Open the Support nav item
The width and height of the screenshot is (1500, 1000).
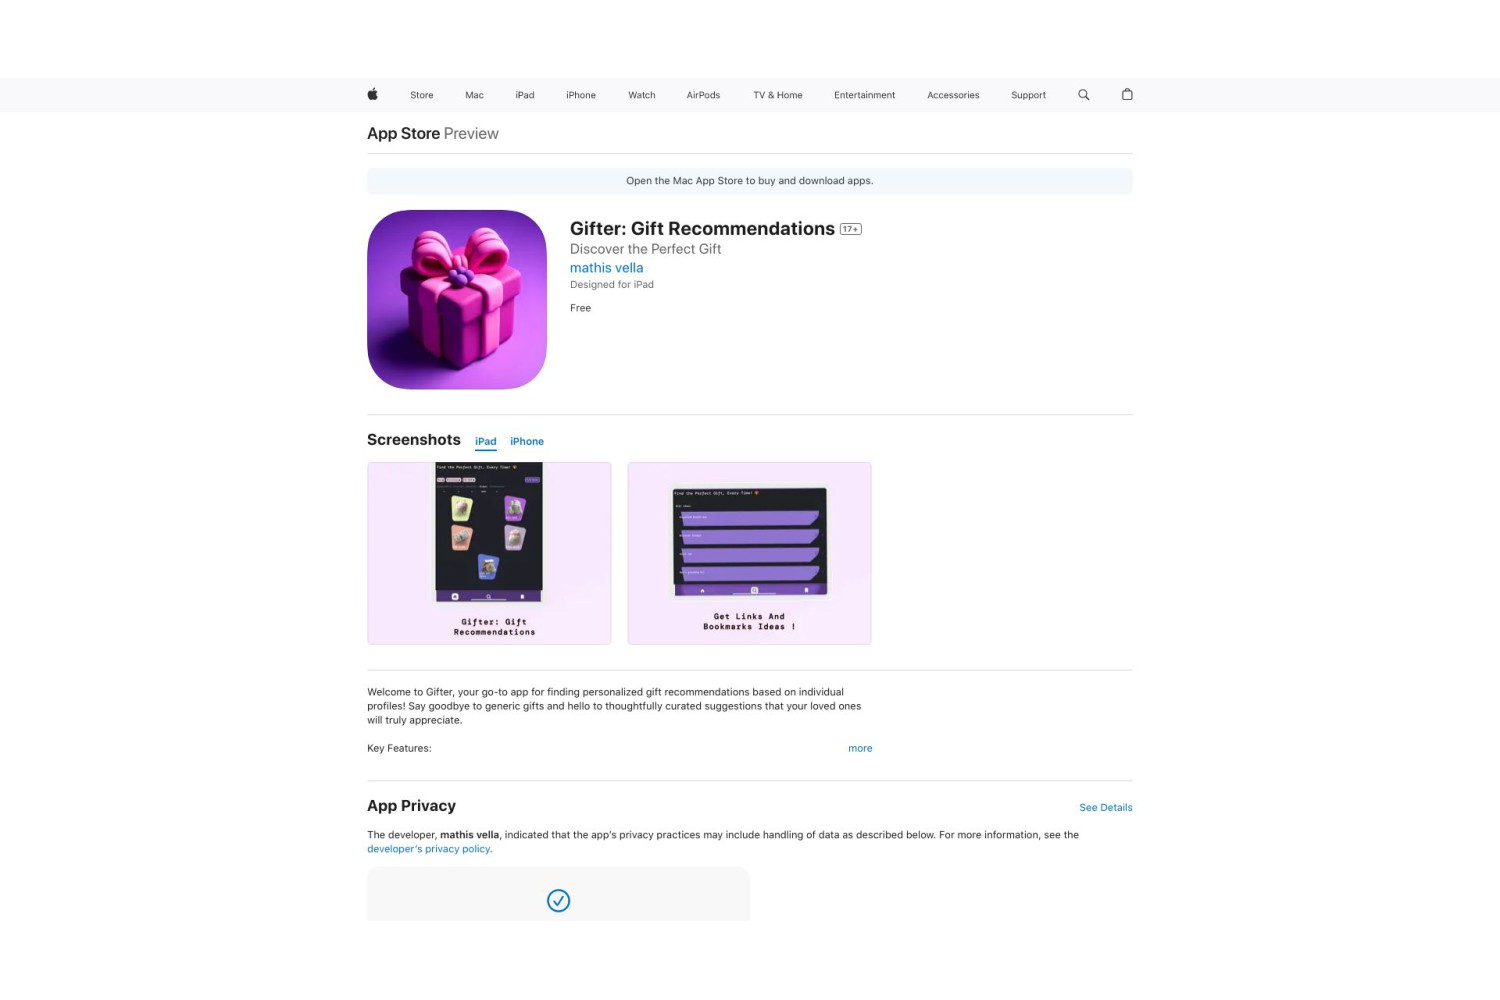coord(1028,95)
